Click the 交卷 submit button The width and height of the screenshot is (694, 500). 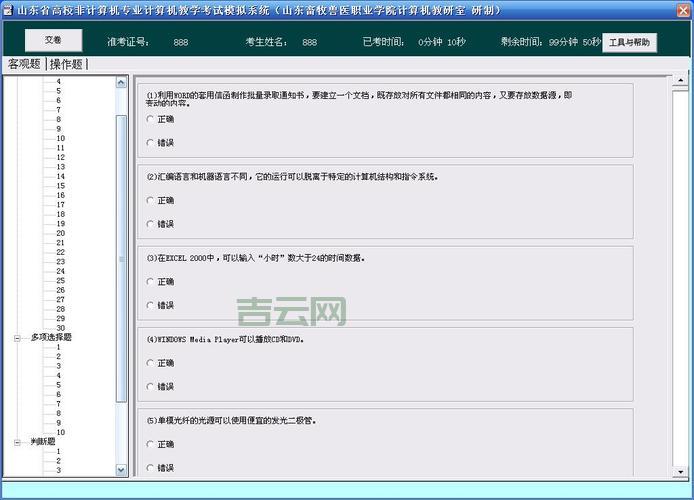[x=53, y=40]
